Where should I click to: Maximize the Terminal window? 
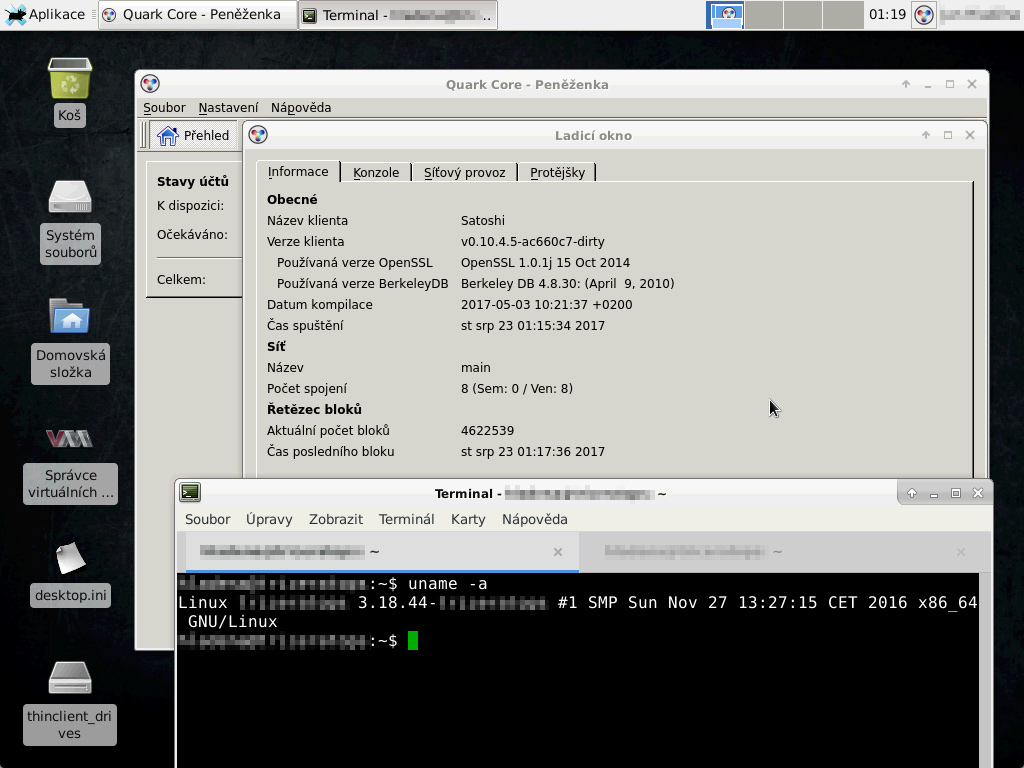pos(955,493)
